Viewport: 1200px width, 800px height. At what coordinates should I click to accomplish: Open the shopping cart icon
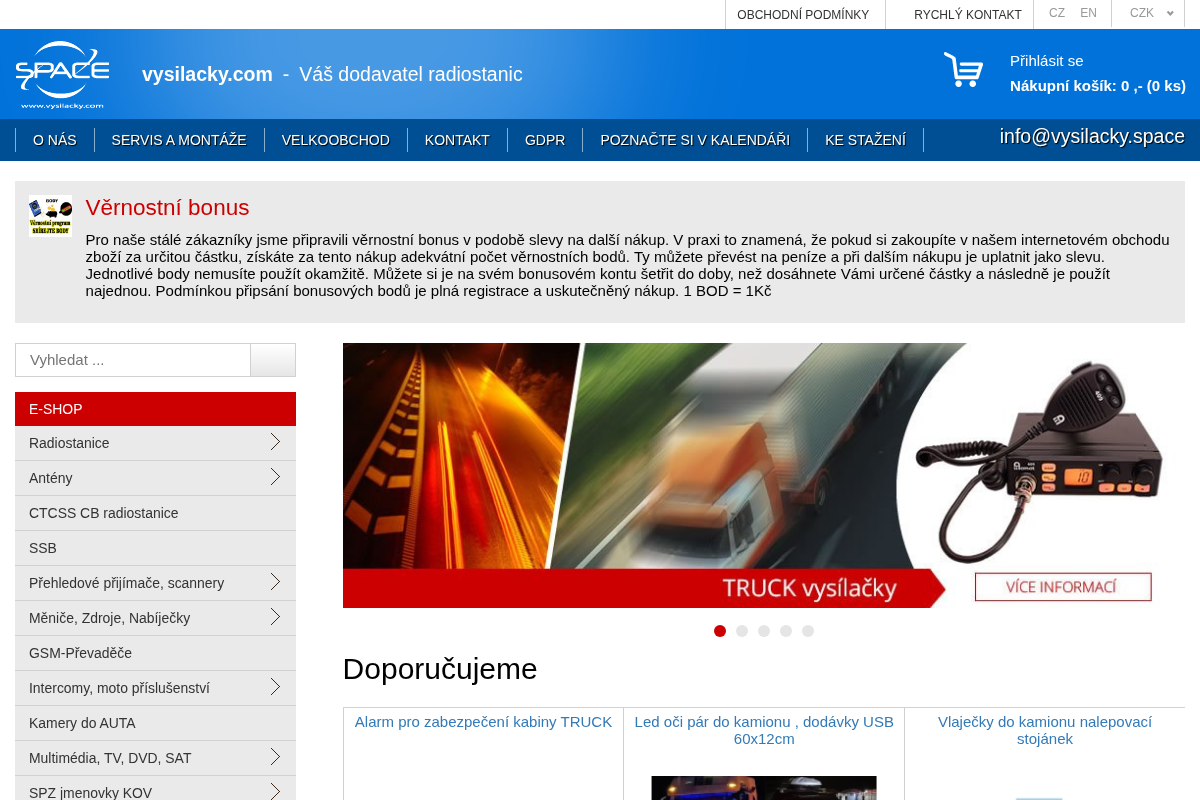click(x=964, y=70)
